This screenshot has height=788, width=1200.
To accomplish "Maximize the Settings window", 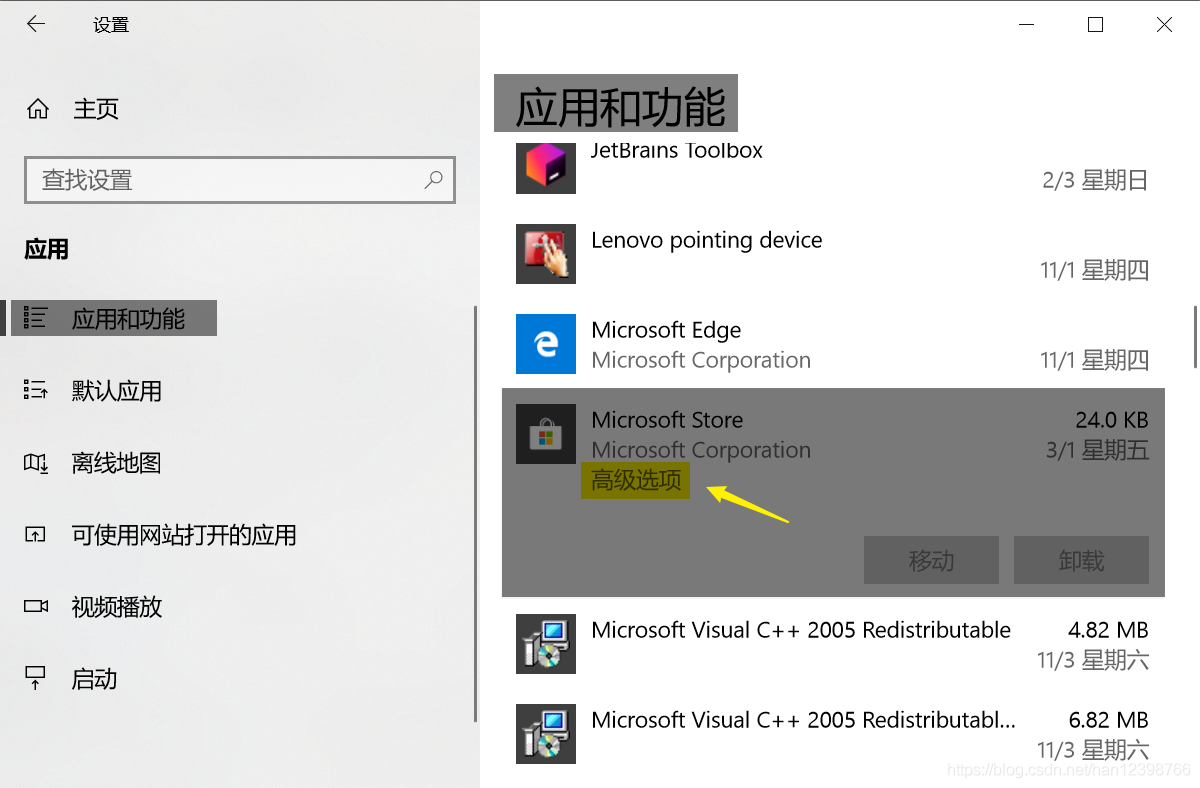I will [x=1095, y=25].
